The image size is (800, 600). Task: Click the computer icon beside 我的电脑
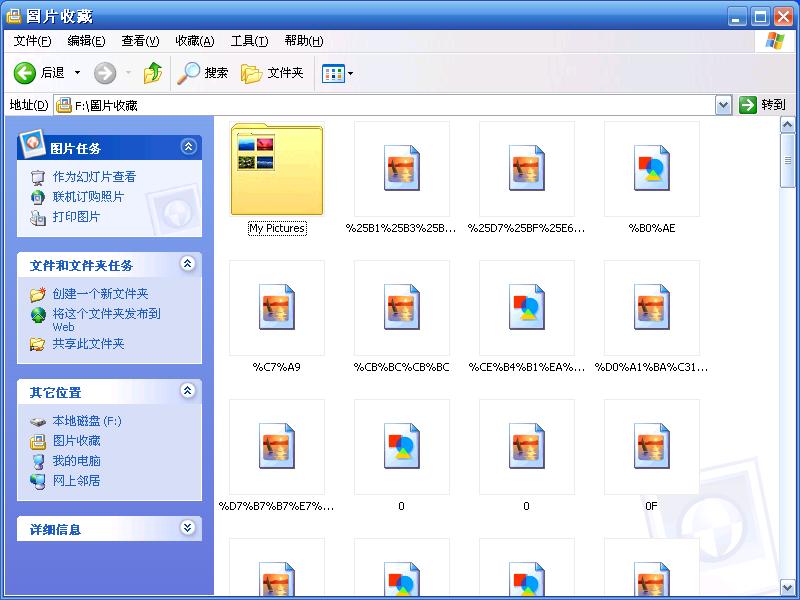pos(38,461)
